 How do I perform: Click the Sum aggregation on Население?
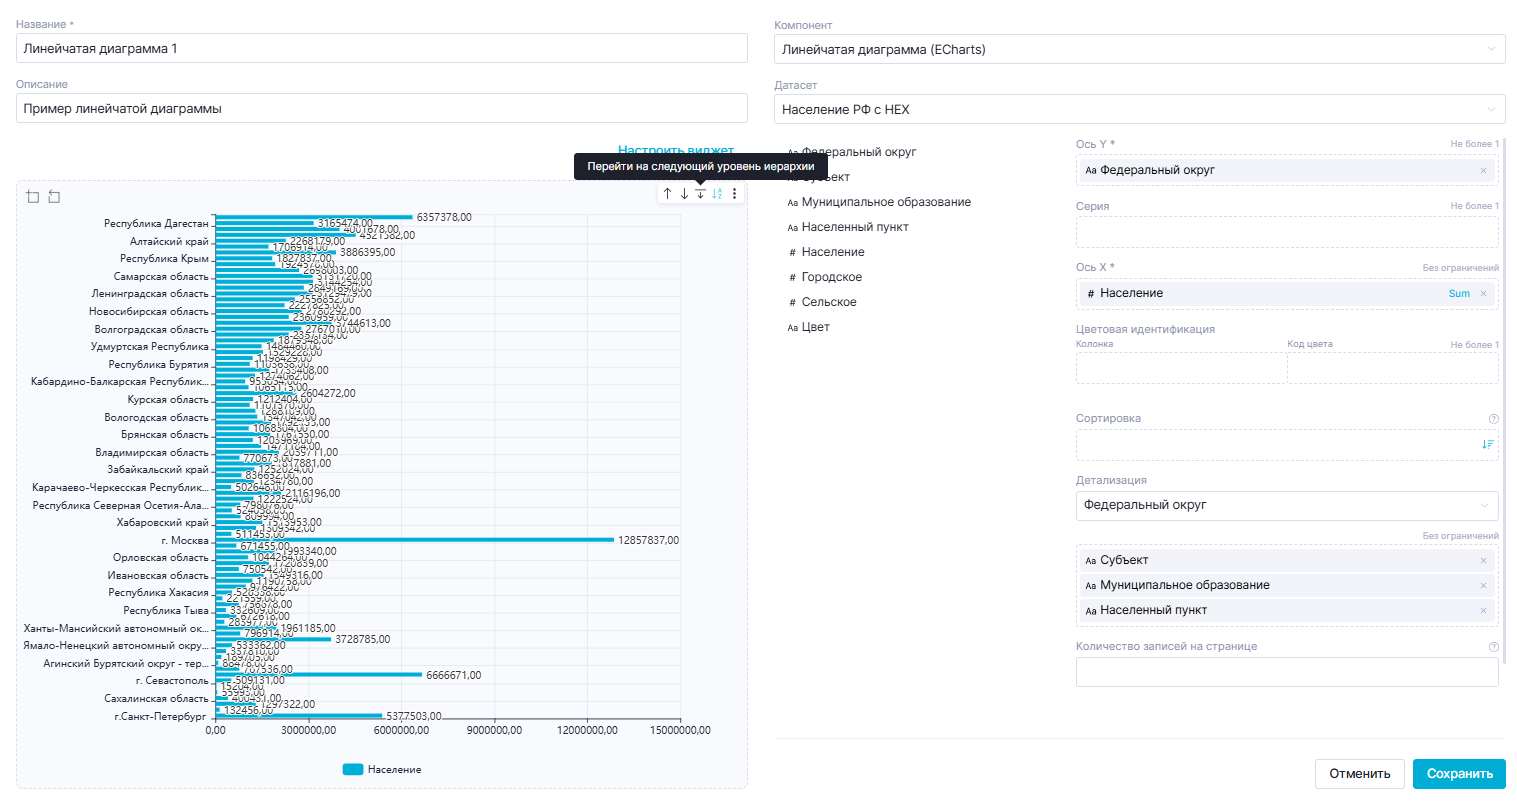1459,294
